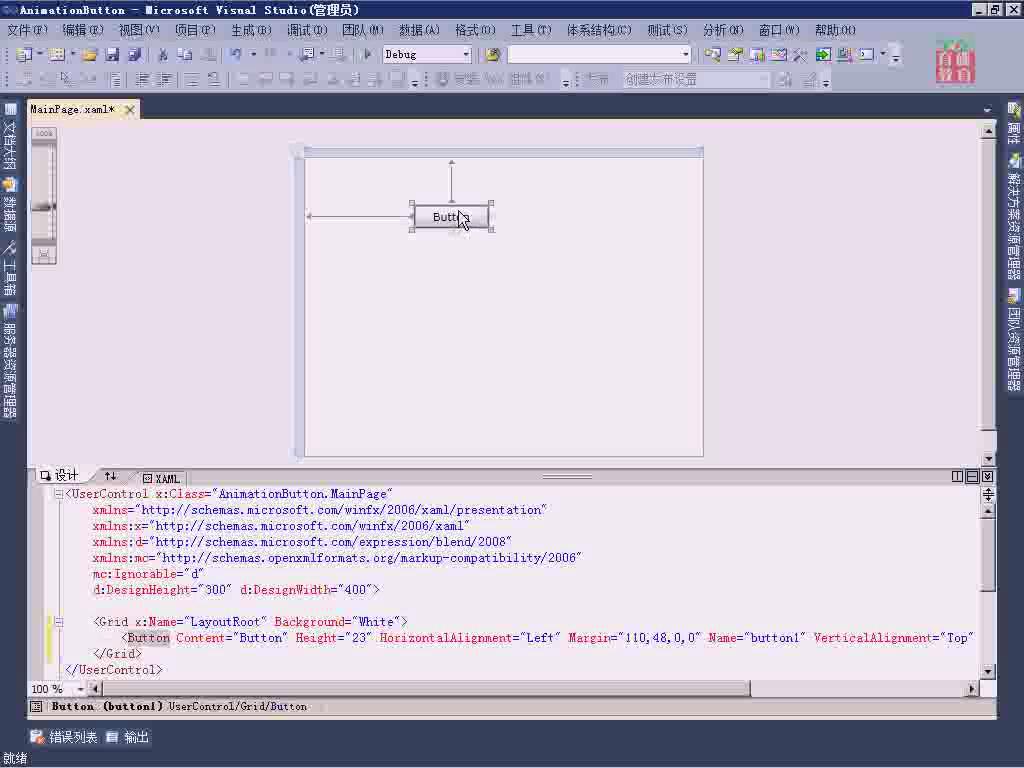Open the active files dropdown arrow at tab row end
This screenshot has height=768, width=1024.
coord(987,110)
